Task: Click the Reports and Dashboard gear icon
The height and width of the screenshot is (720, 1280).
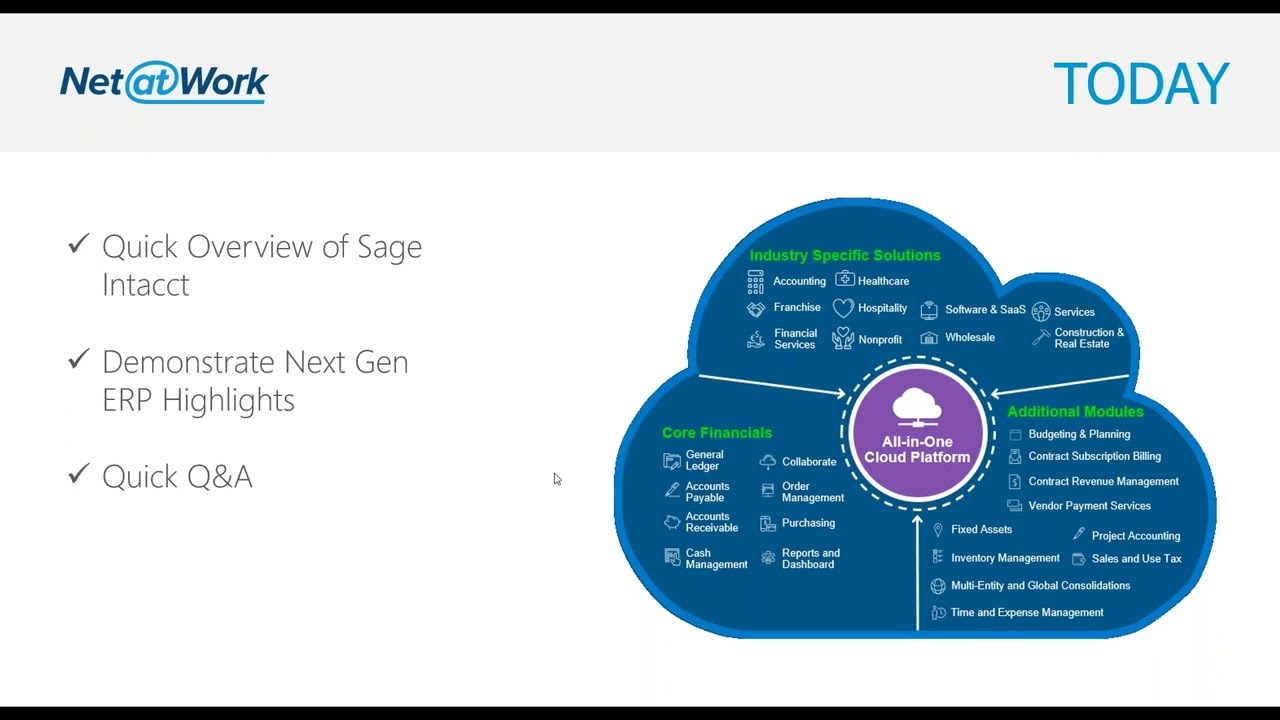Action: click(768, 558)
